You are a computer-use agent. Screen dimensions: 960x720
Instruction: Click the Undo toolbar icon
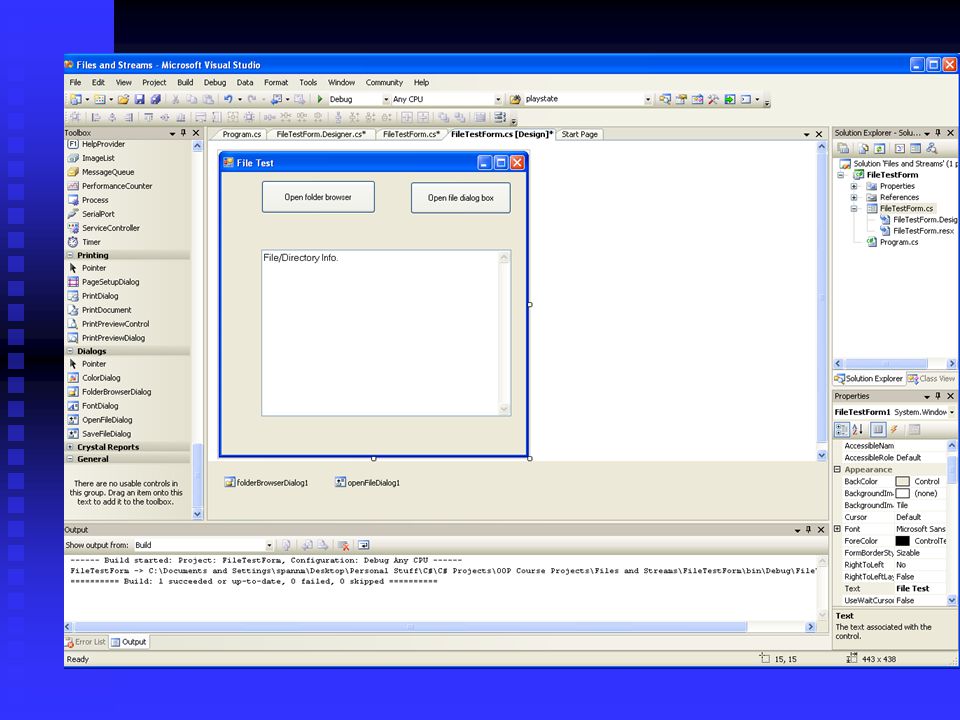coord(228,99)
